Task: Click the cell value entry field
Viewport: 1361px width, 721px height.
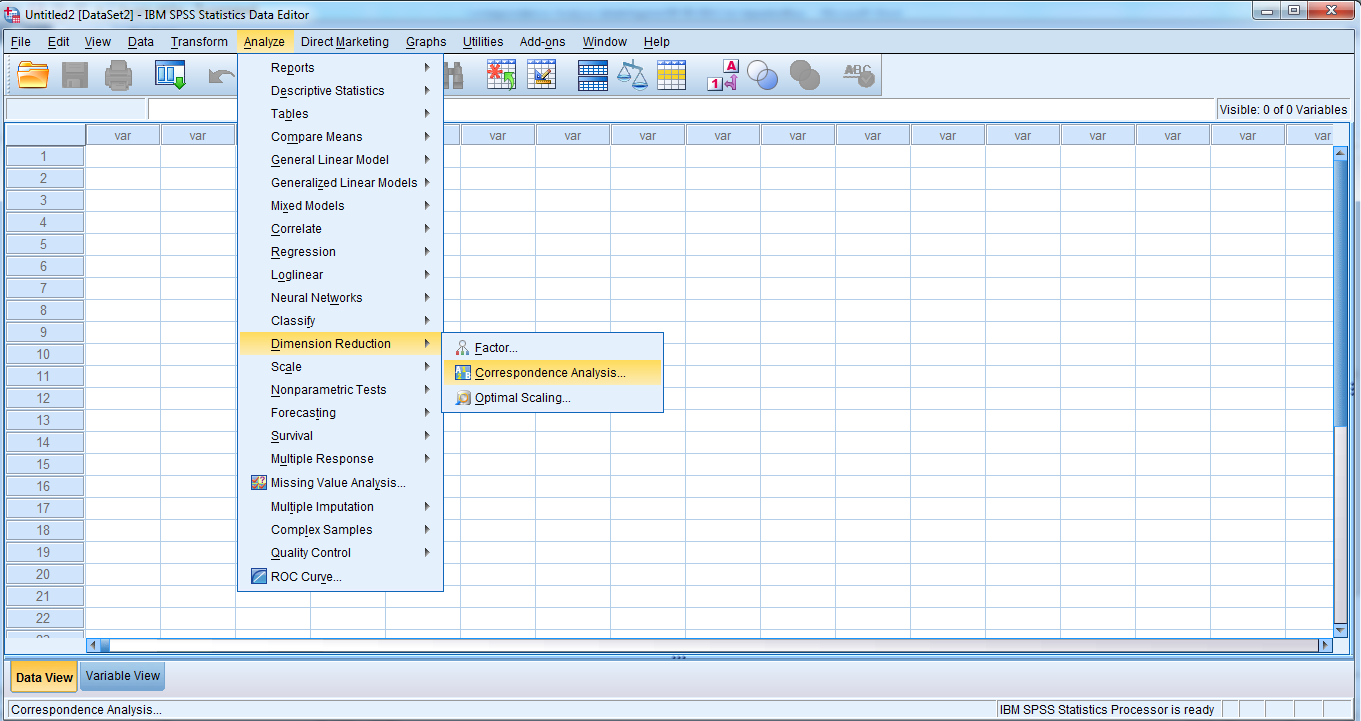Action: pos(682,109)
